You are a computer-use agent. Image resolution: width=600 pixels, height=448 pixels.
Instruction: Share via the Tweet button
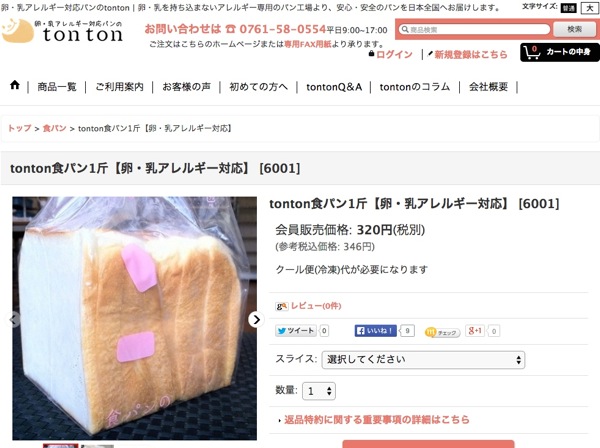pos(295,331)
